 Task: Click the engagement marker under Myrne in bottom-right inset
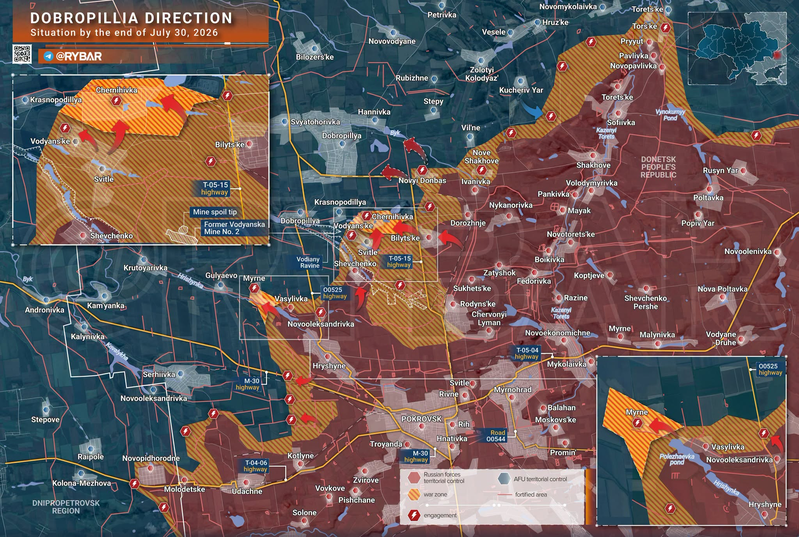tap(637, 423)
